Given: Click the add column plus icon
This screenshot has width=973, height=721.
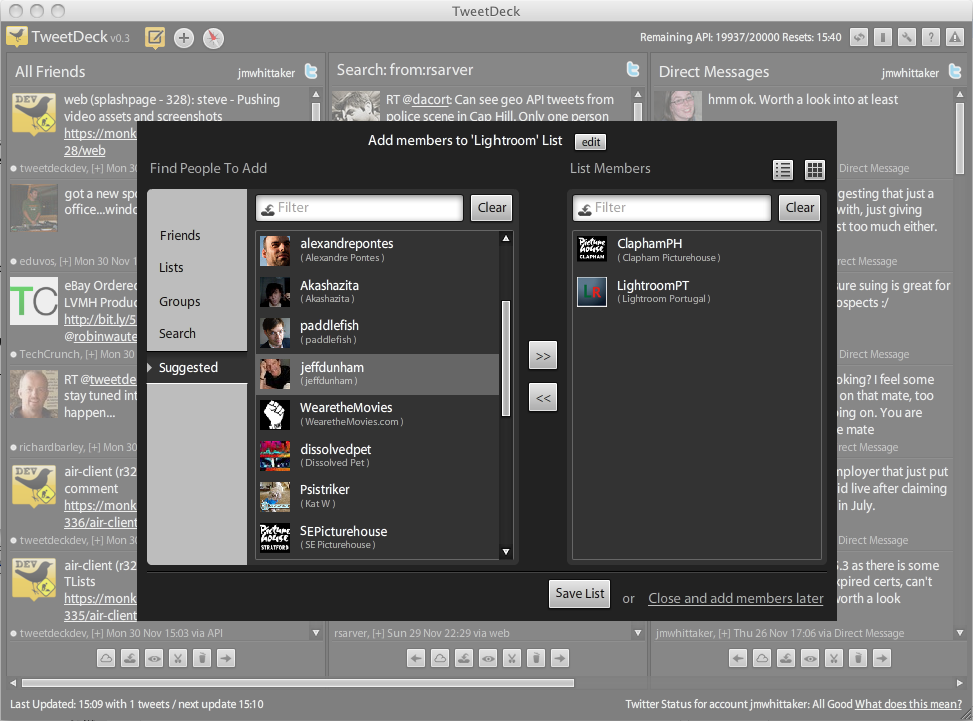Looking at the screenshot, I should (x=184, y=38).
